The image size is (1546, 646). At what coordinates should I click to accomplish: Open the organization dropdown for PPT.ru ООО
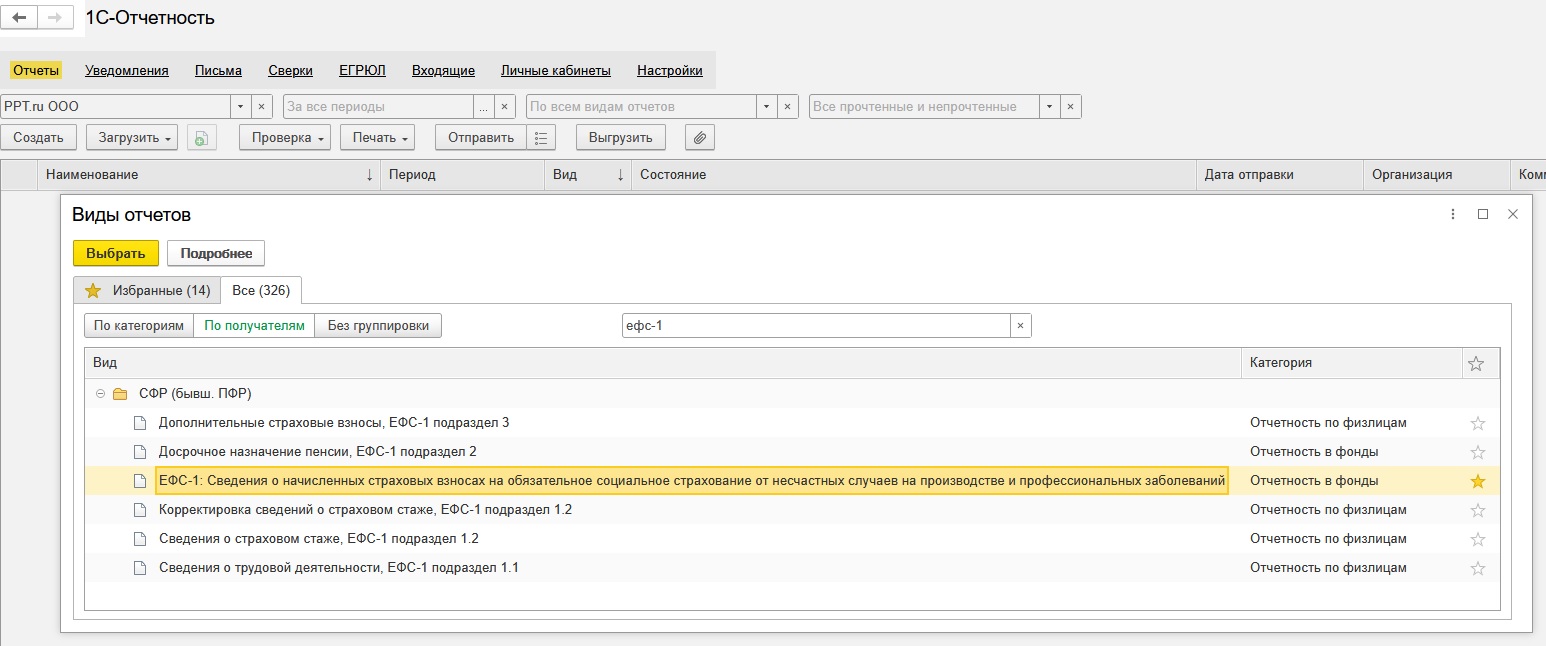click(240, 107)
